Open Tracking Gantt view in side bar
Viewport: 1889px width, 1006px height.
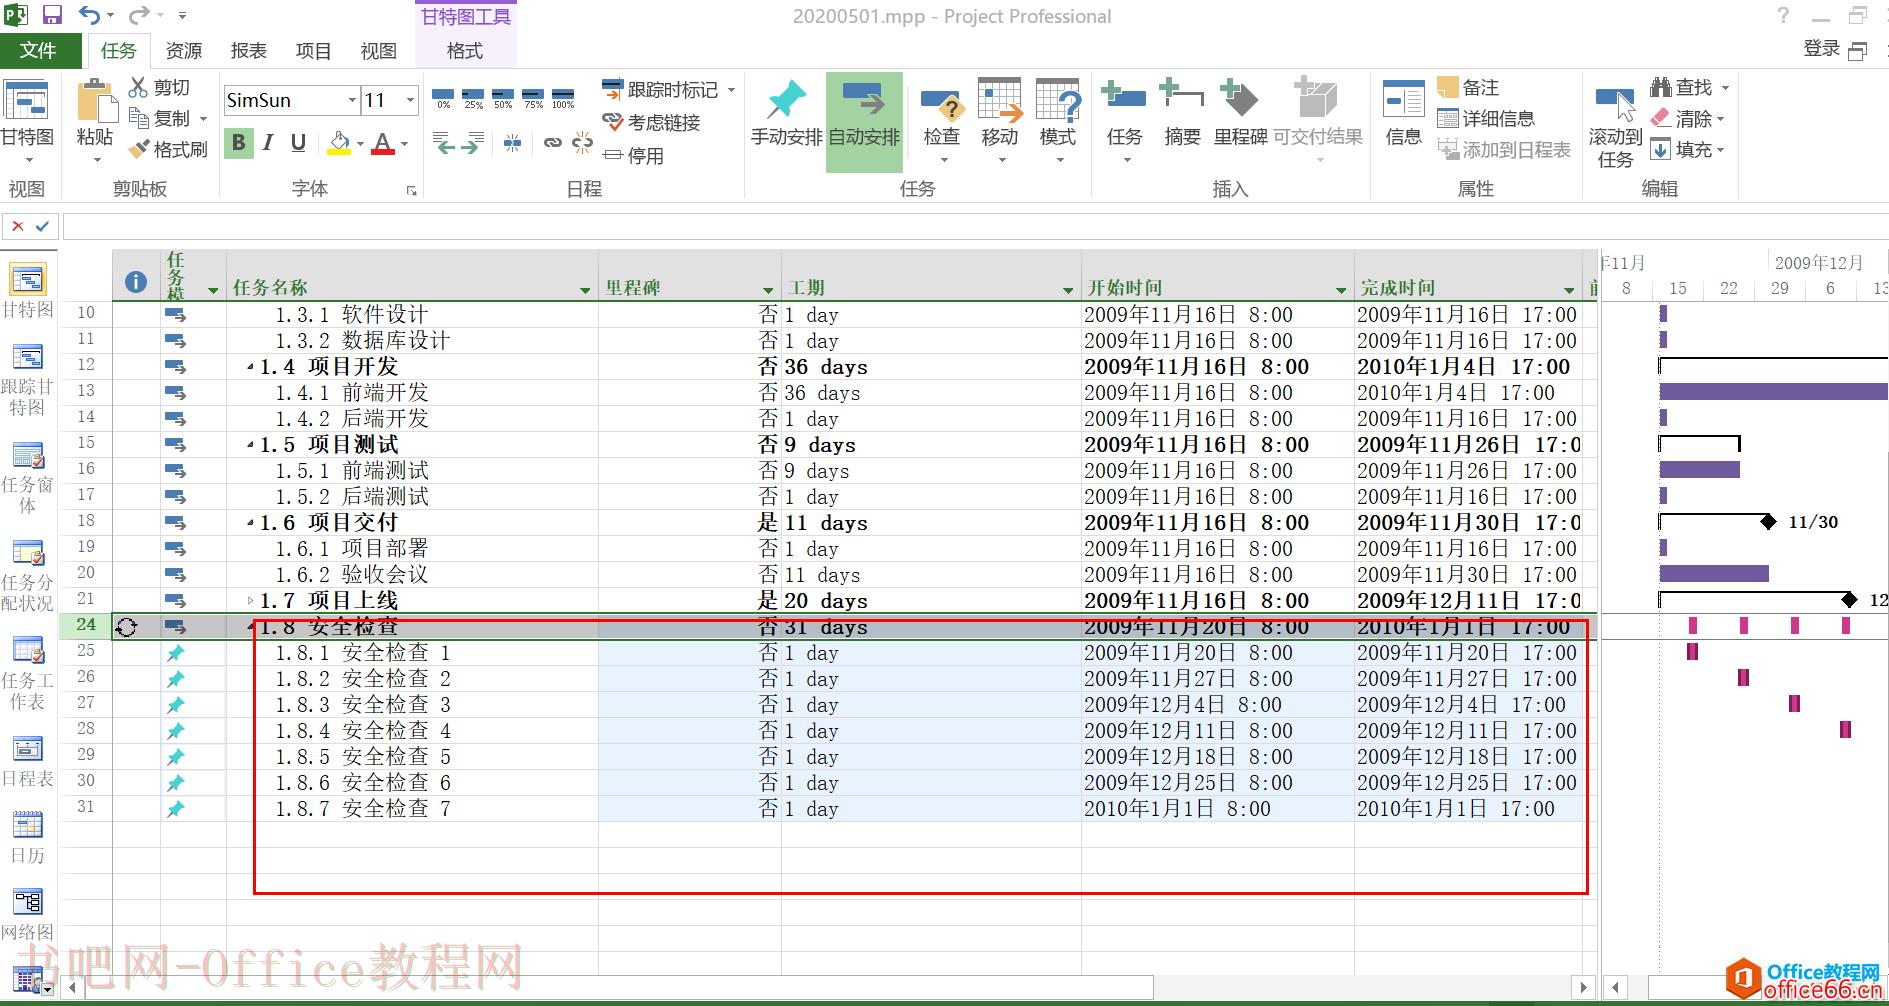pos(28,380)
